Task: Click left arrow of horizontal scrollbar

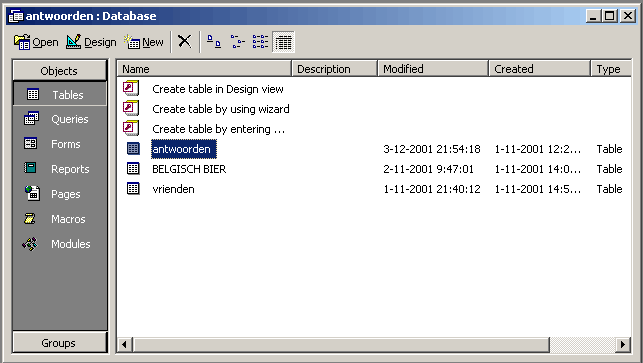Action: click(125, 344)
